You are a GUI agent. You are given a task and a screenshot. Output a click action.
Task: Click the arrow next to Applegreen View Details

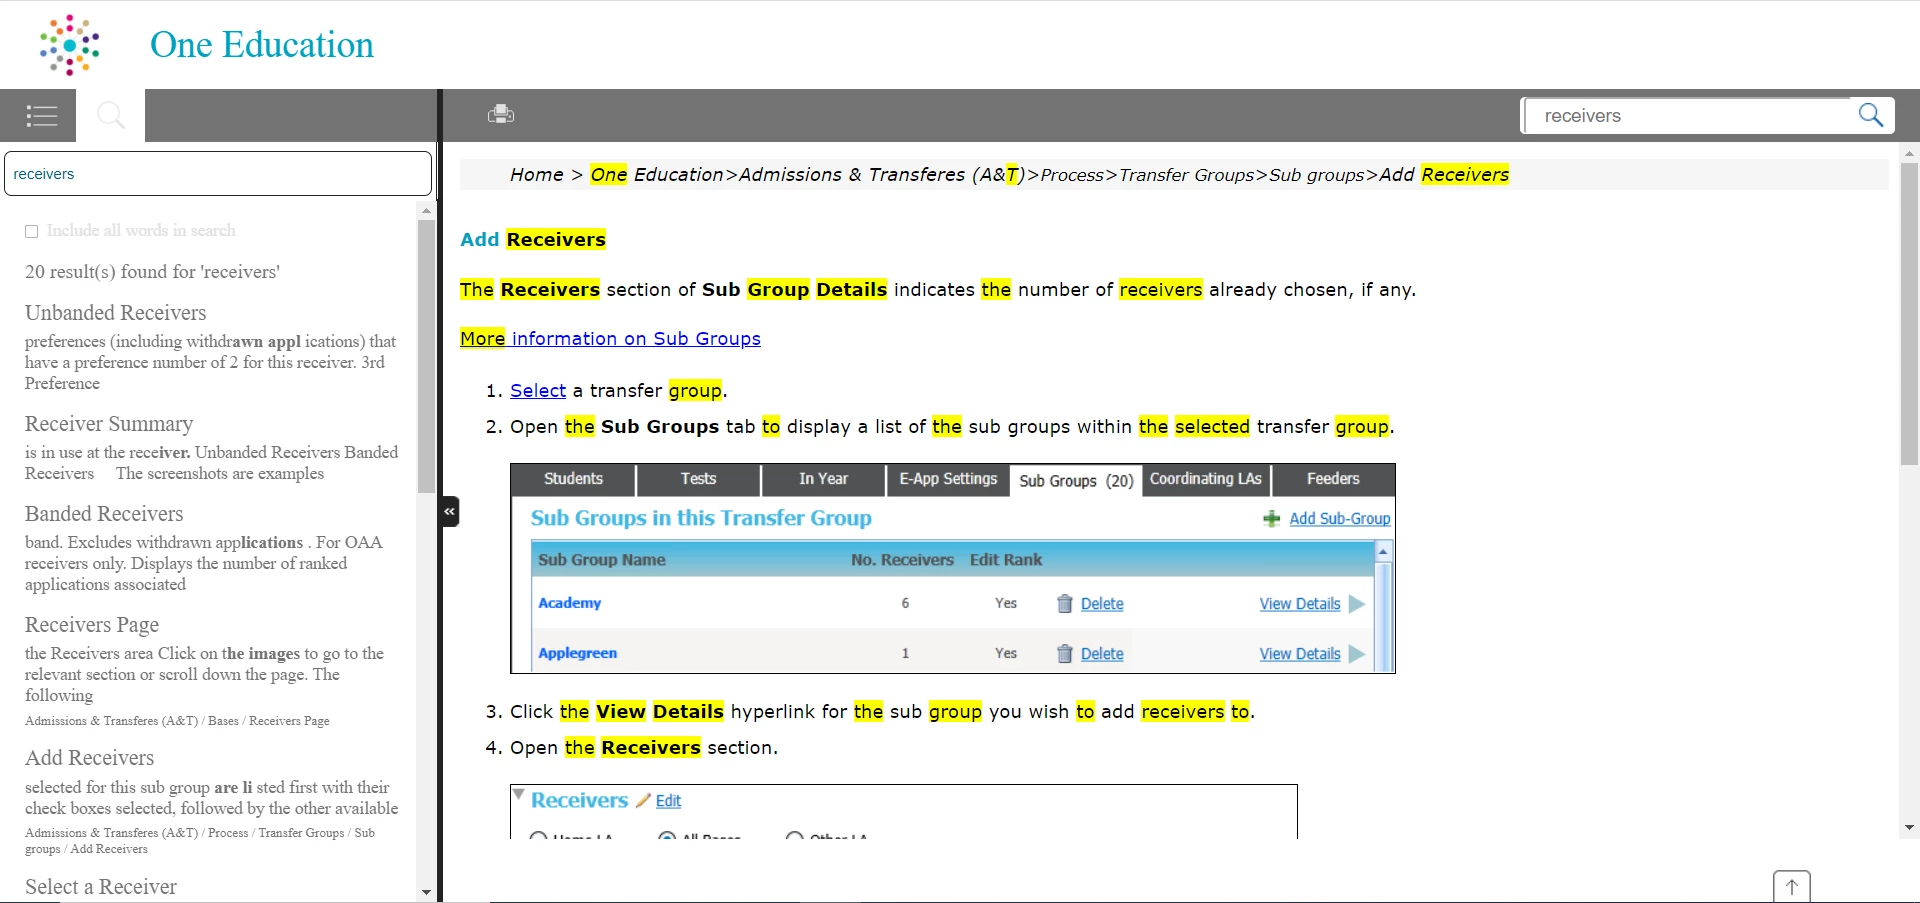(1356, 654)
